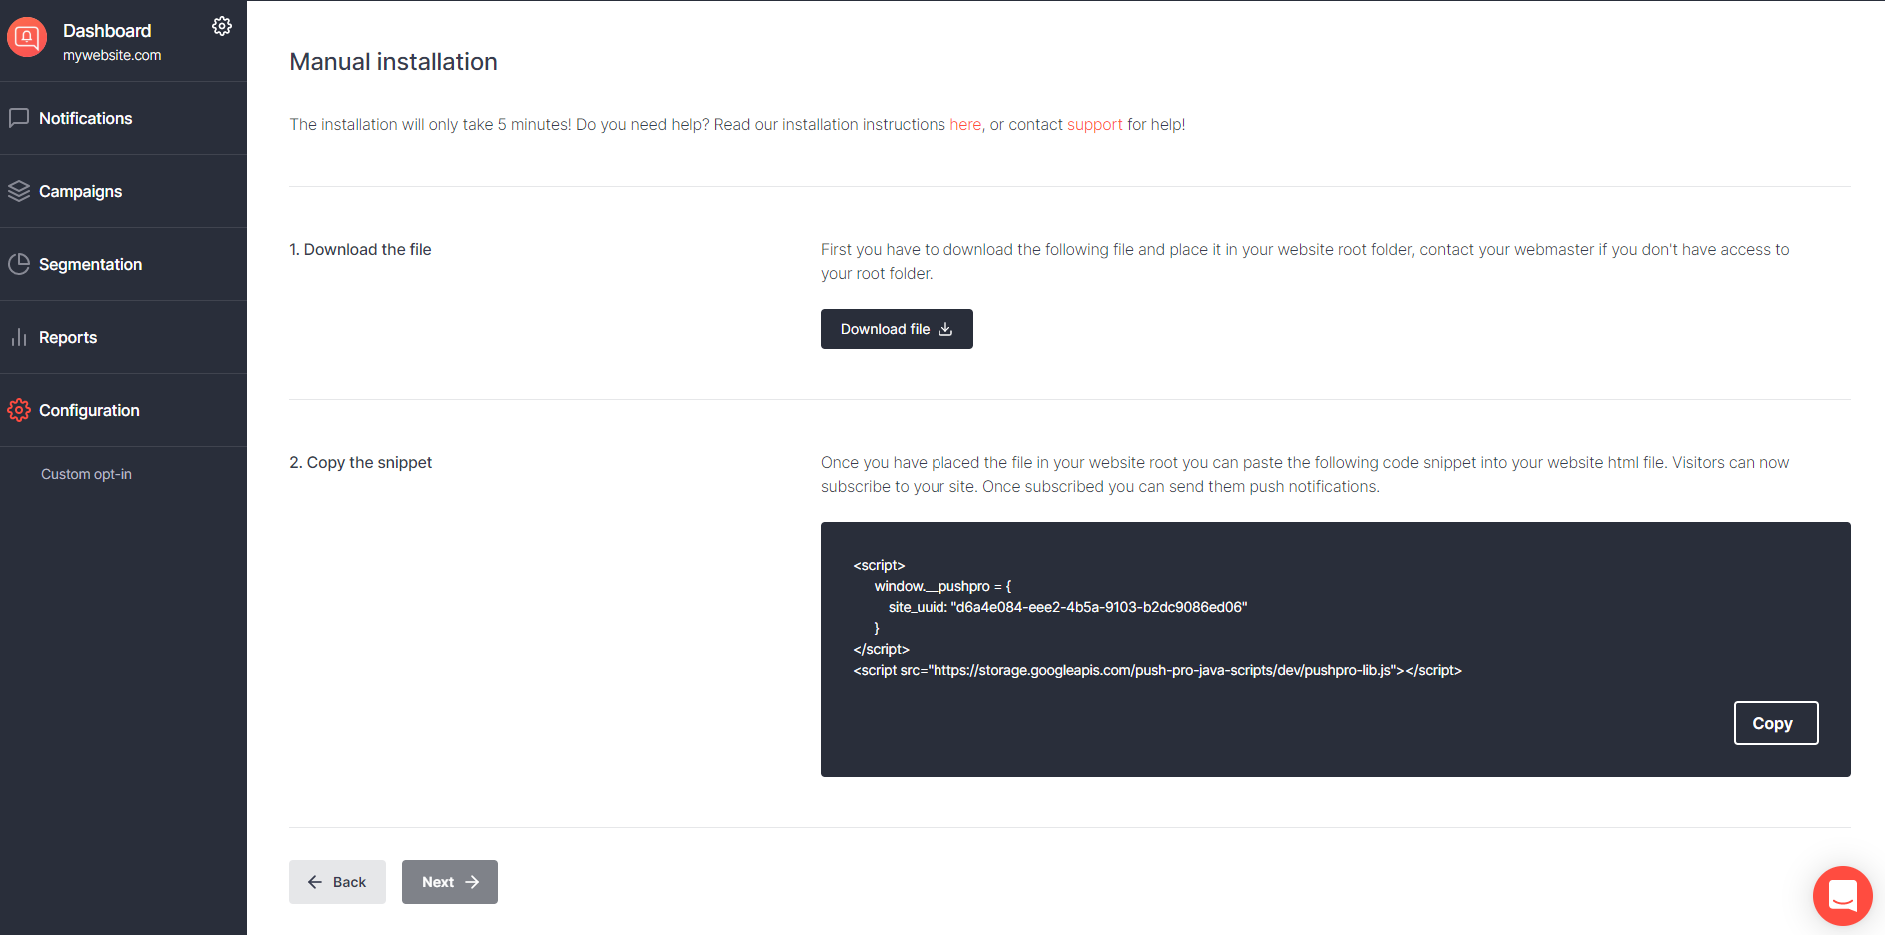Open the Custom opt-in submenu item

(x=86, y=474)
